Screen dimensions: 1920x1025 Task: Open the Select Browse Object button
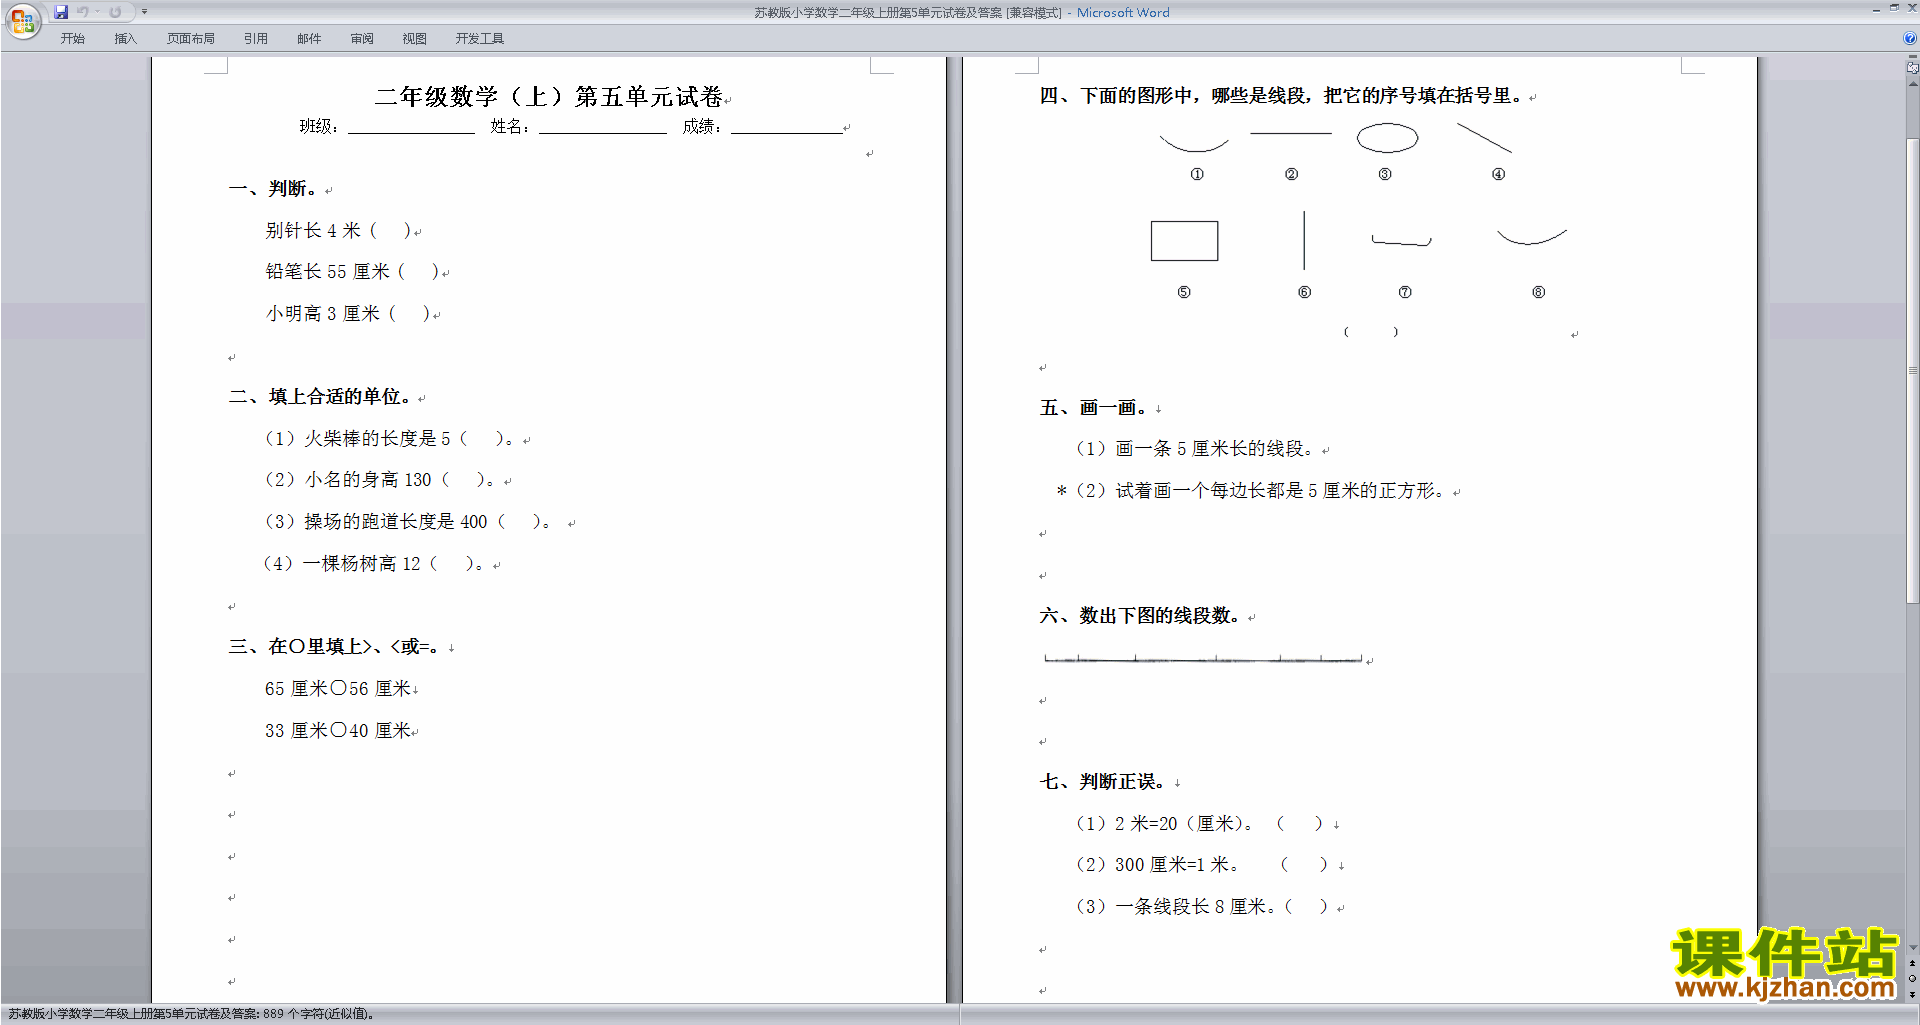[1912, 979]
